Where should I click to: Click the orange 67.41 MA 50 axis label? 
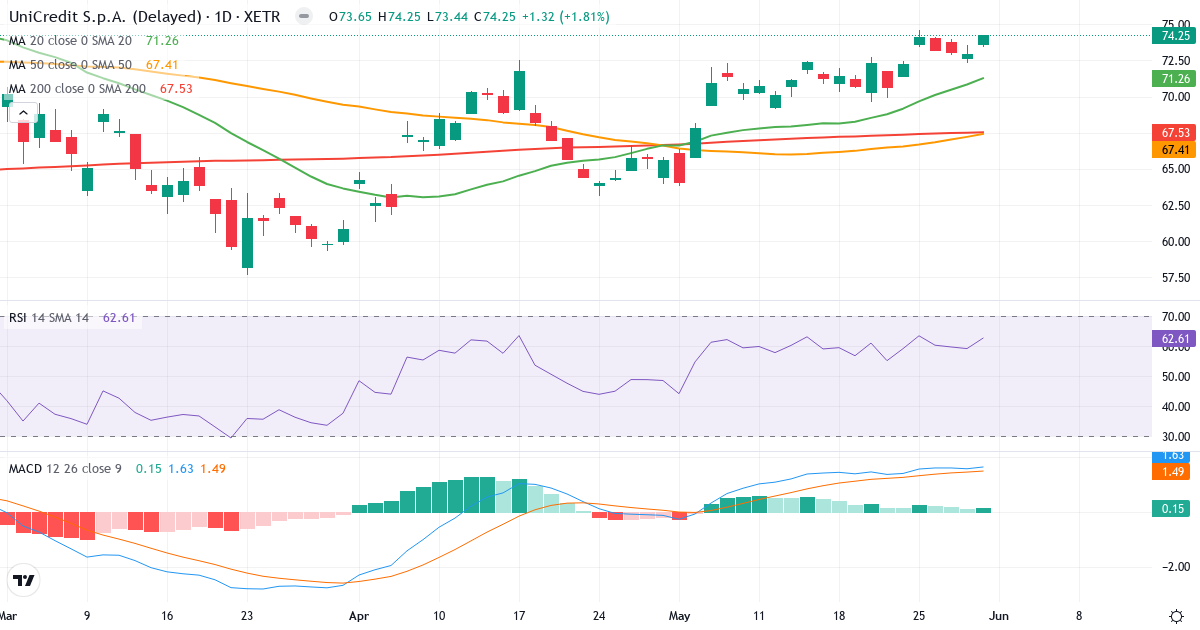pos(1174,150)
